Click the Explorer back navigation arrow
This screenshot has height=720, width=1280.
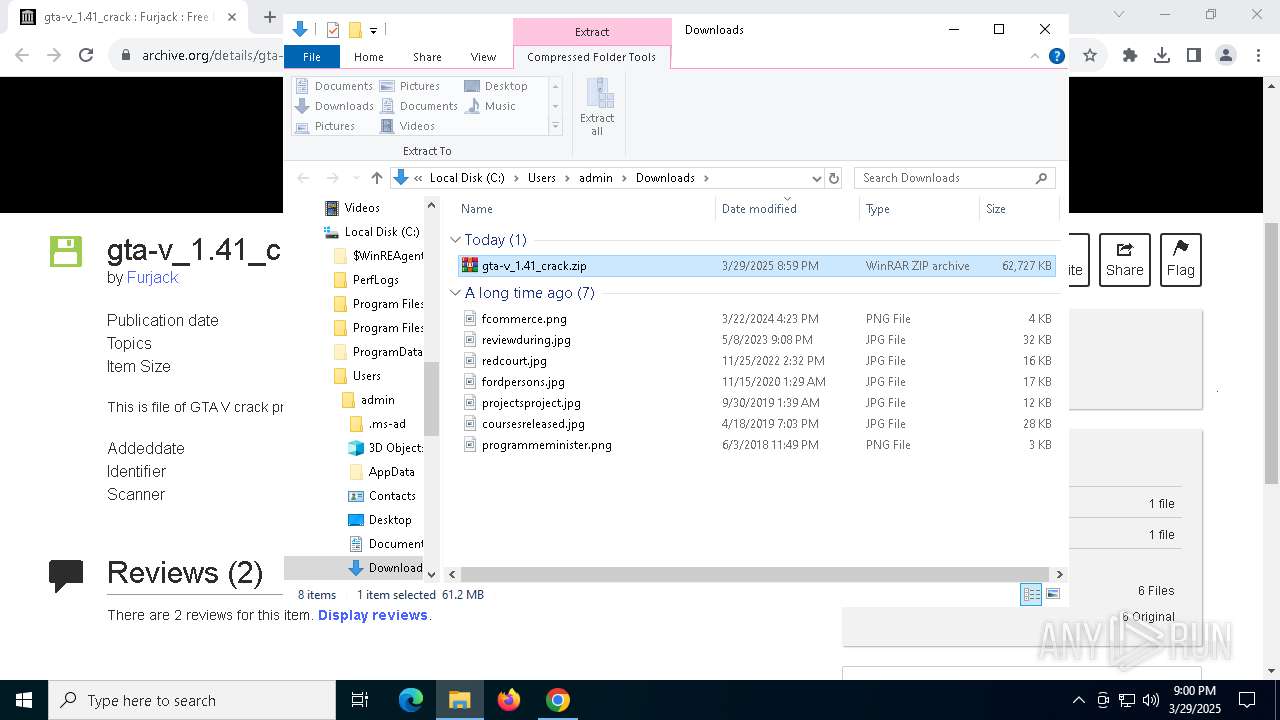(303, 178)
